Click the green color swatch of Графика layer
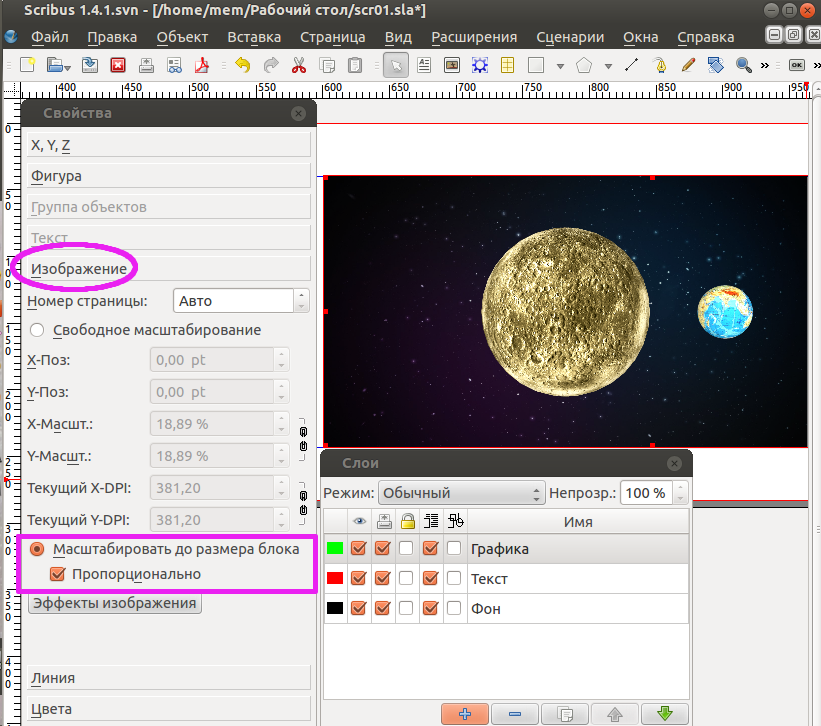 [335, 549]
